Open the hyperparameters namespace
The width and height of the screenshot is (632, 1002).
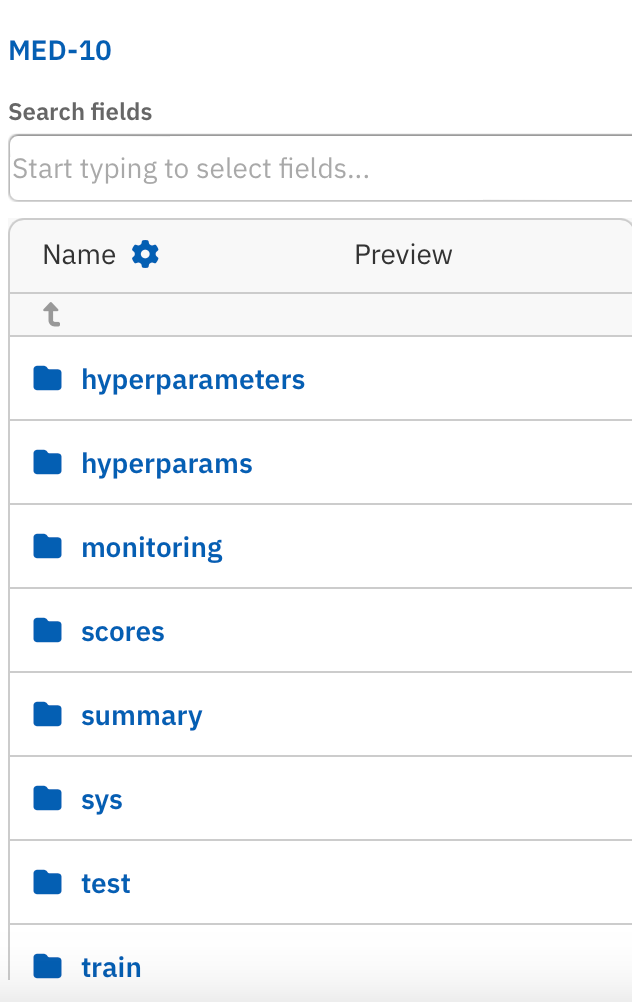[193, 380]
